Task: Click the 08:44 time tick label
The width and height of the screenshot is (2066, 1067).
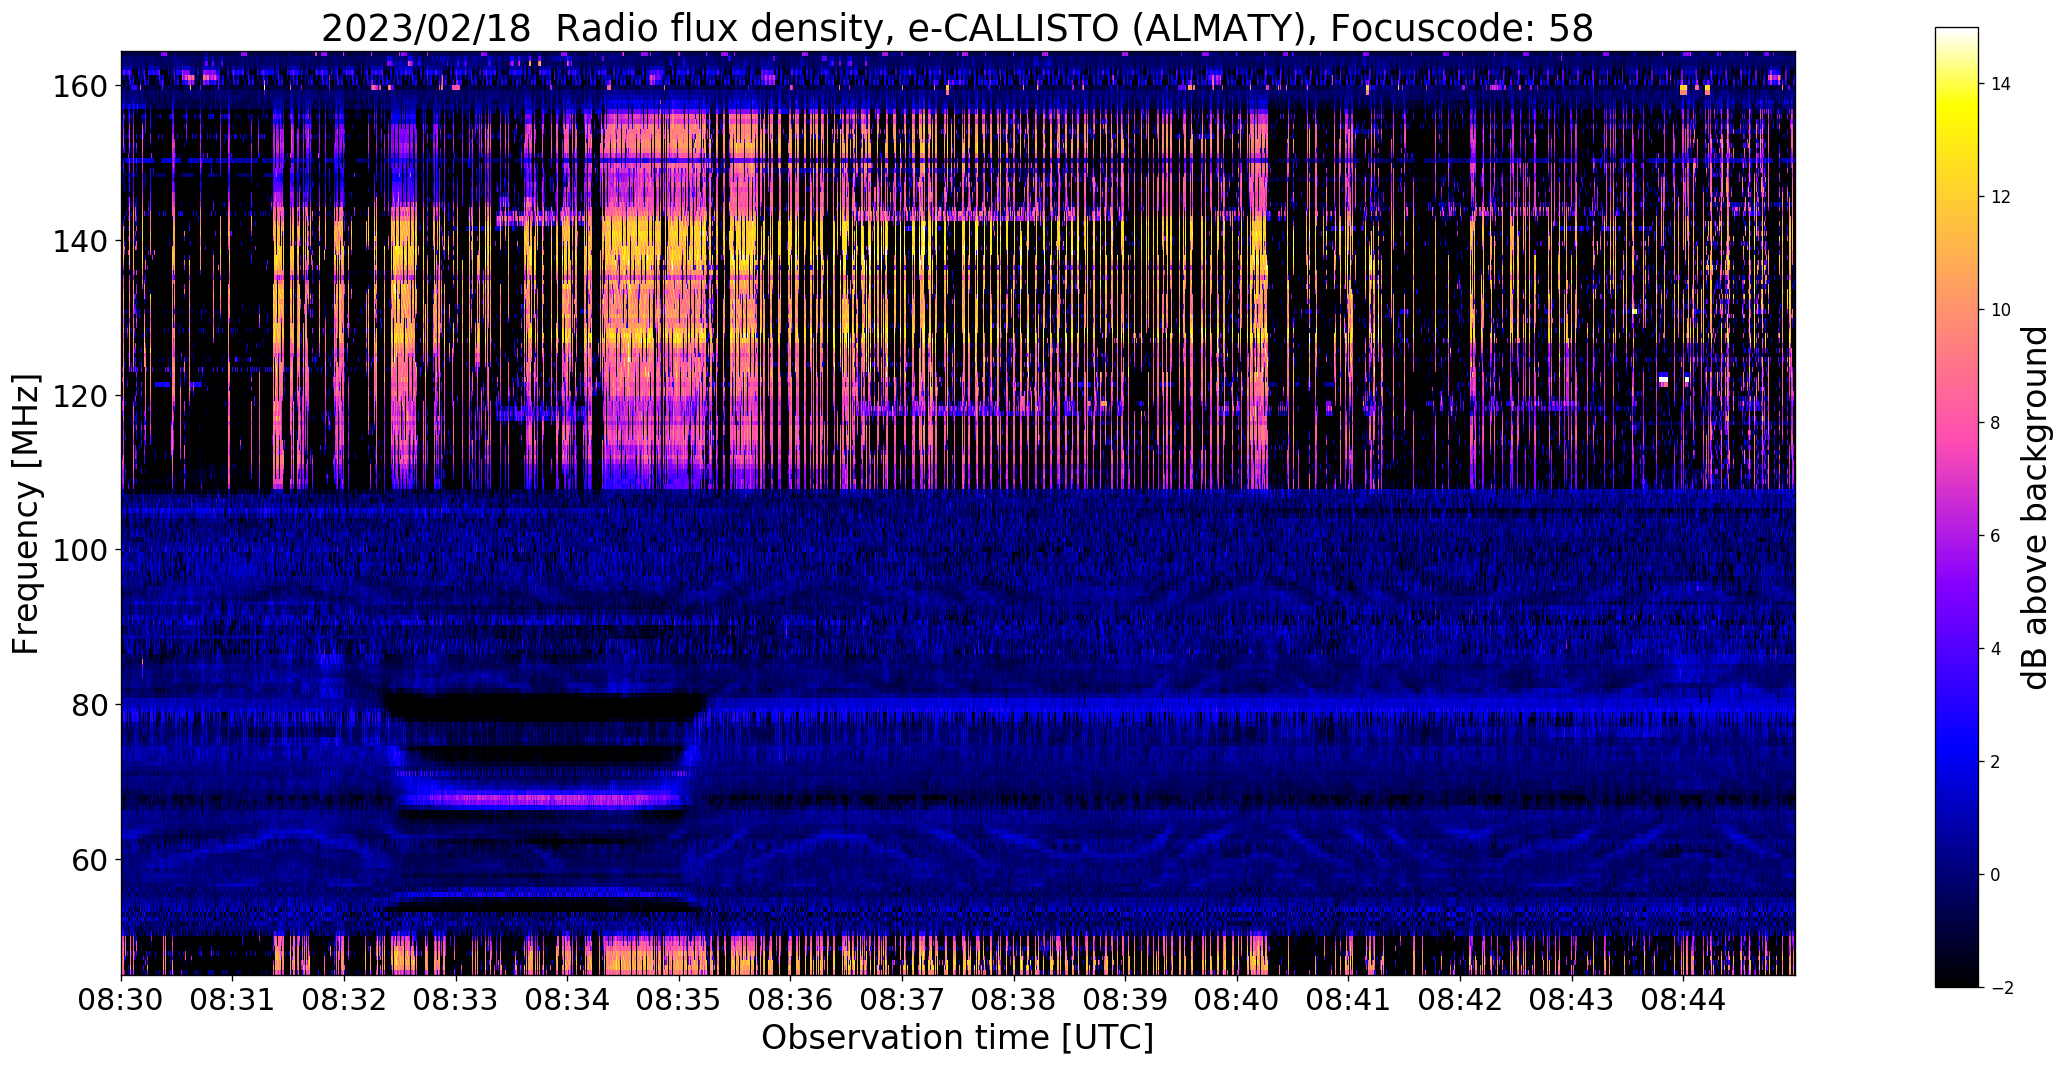Action: (1683, 999)
